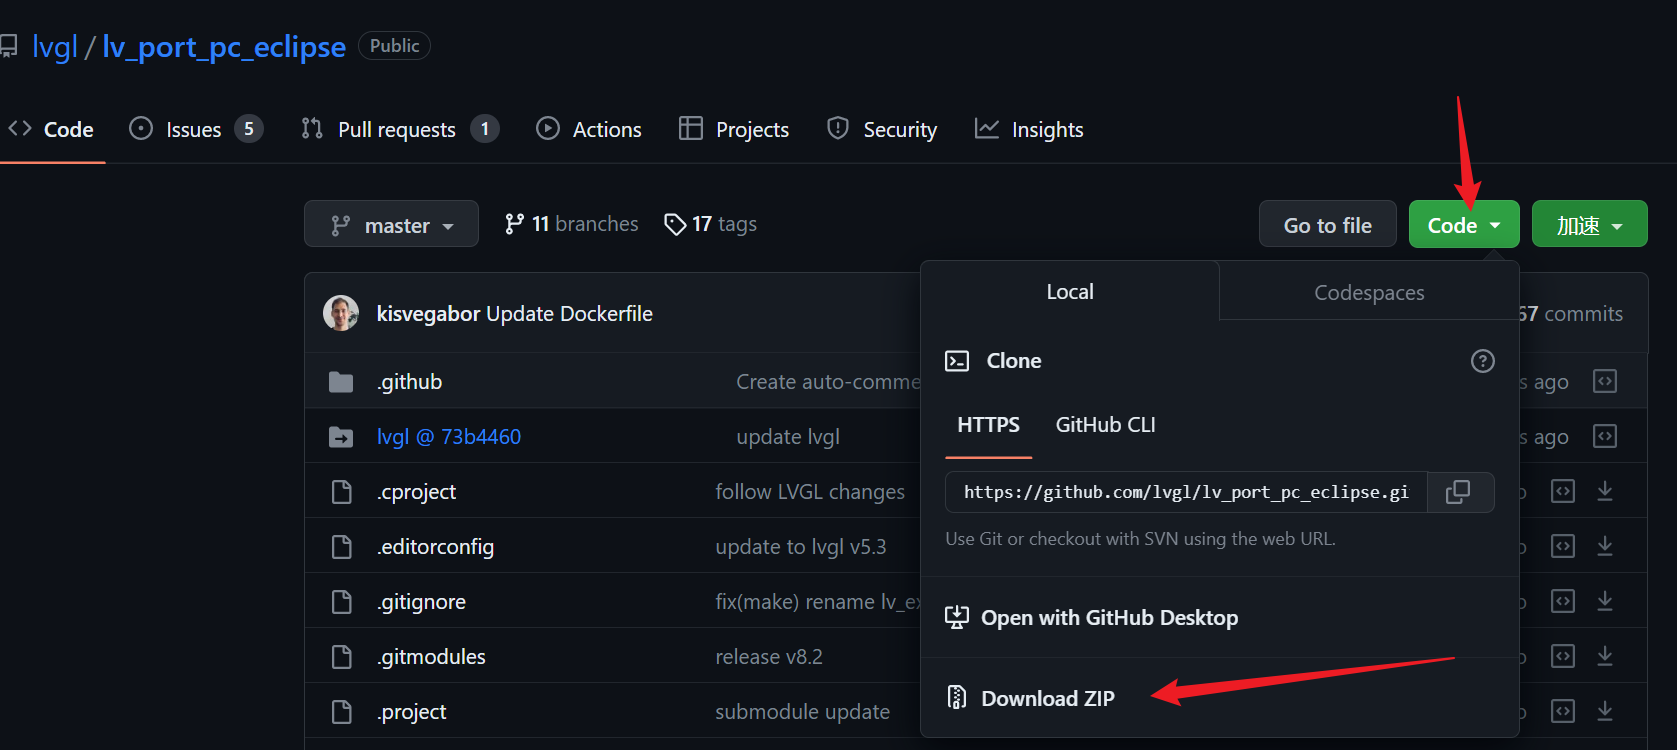
Task: Click the clone URL input field
Action: pyautogui.click(x=1186, y=492)
